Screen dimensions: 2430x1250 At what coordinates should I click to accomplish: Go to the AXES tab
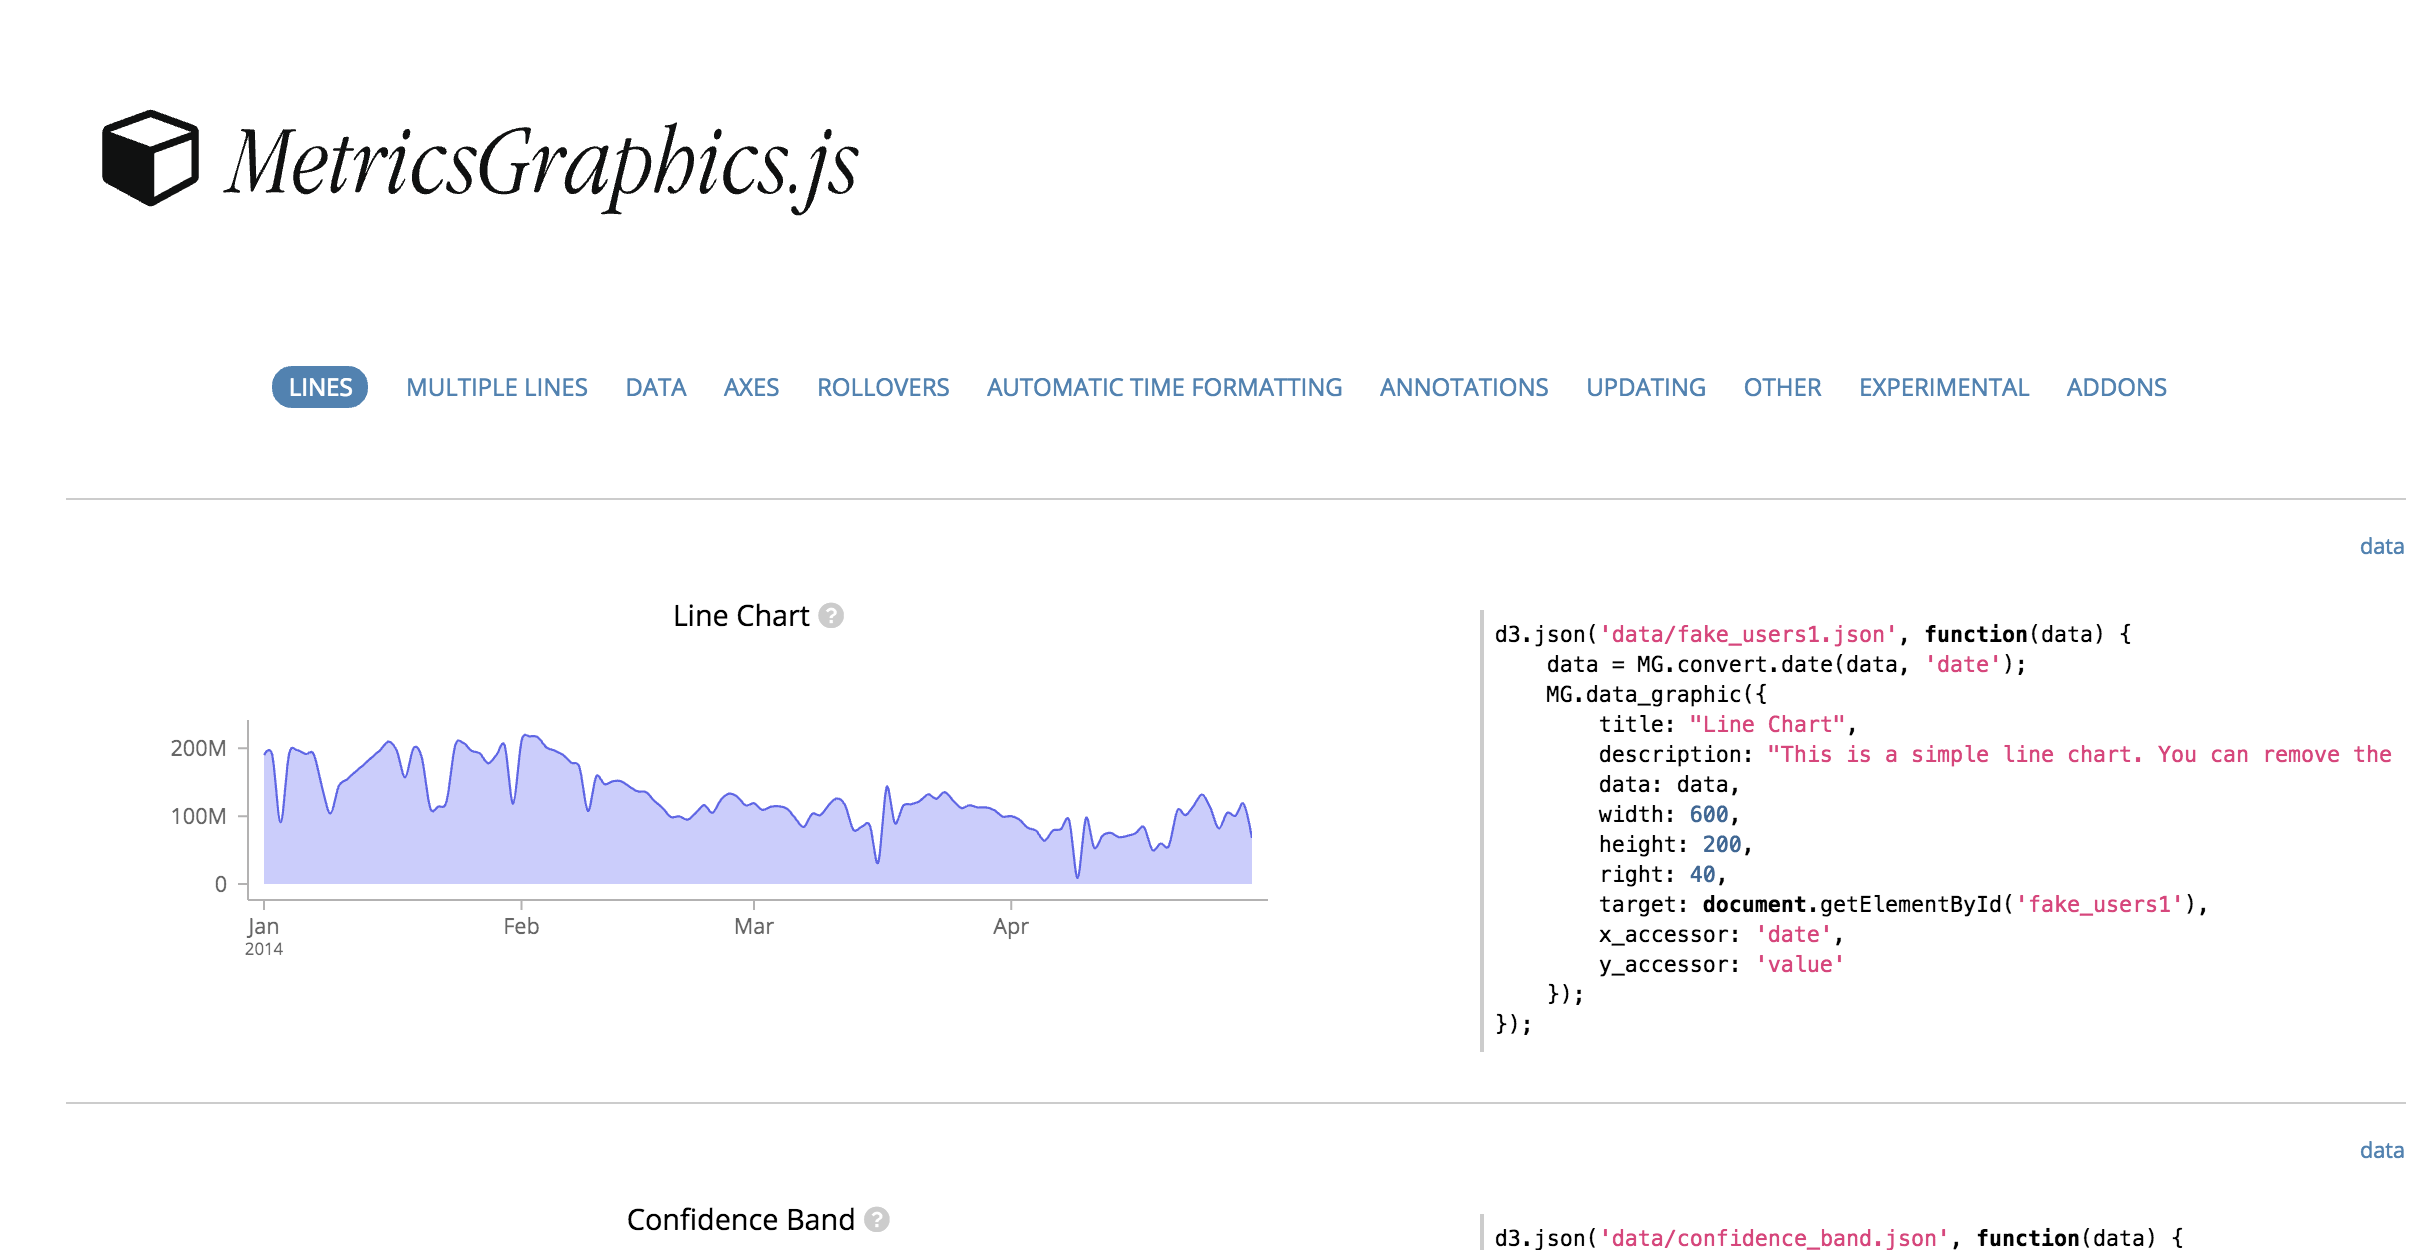coord(751,387)
